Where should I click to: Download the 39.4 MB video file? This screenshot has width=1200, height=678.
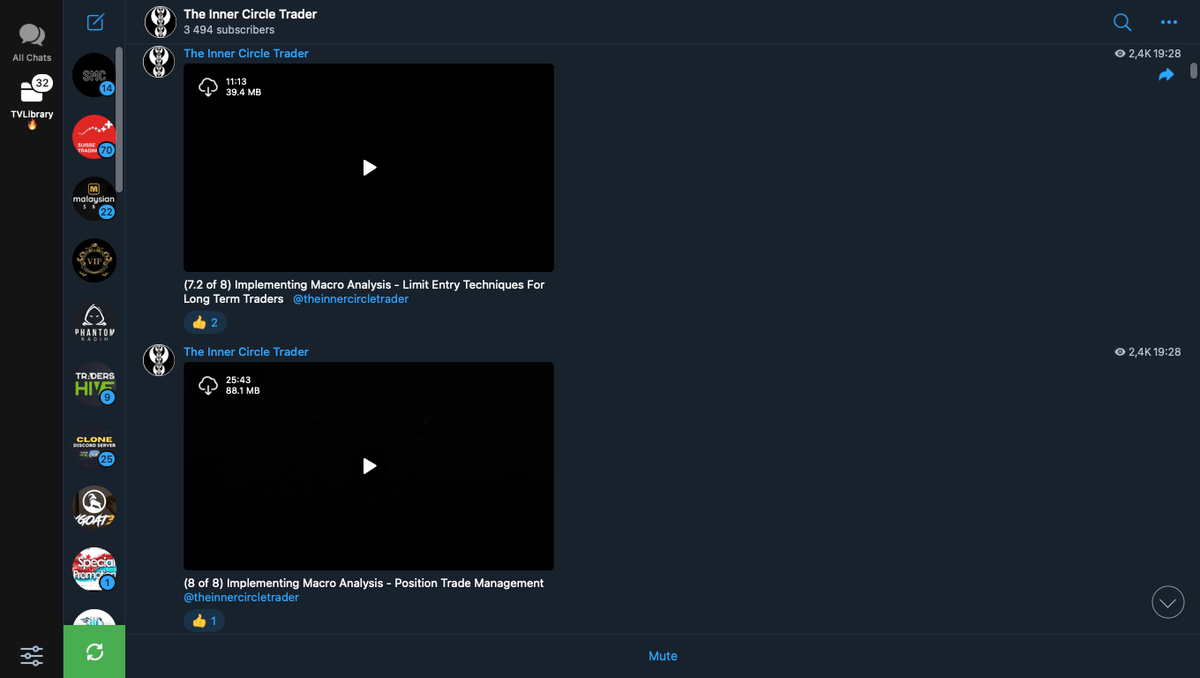(x=207, y=87)
